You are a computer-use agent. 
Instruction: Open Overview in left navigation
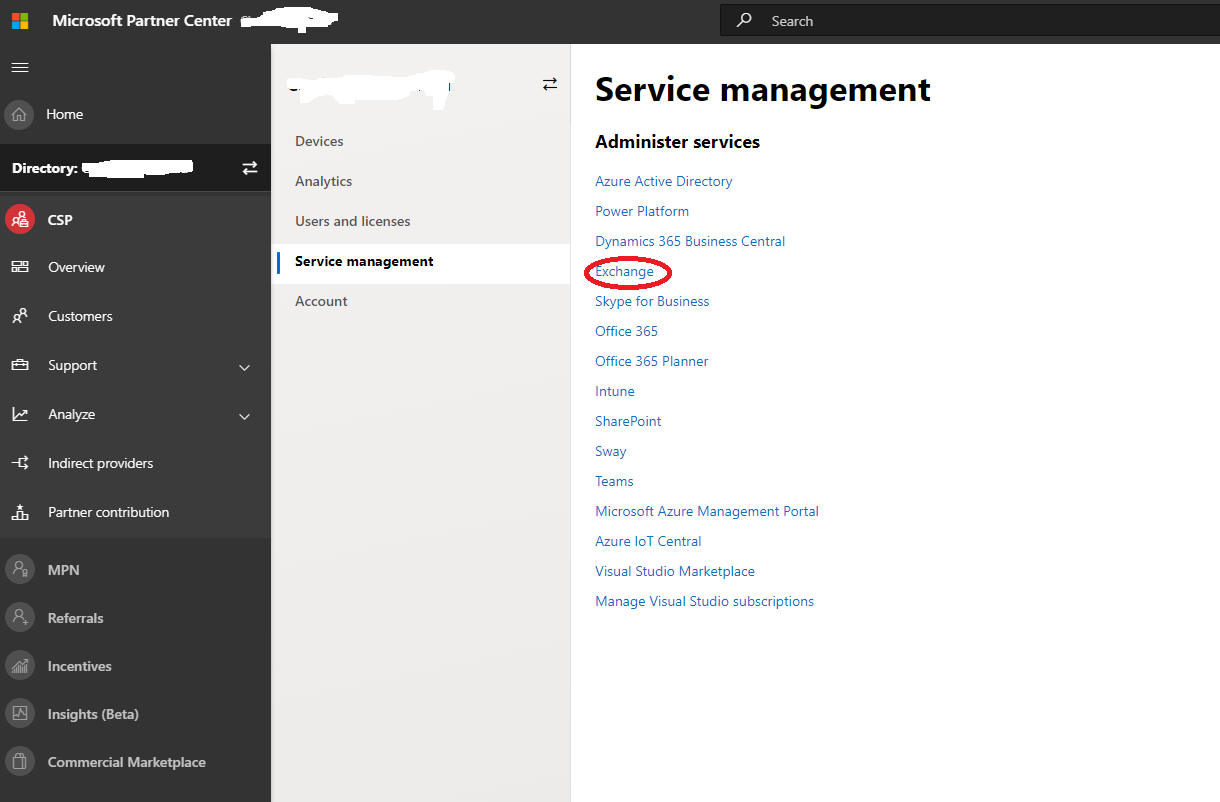76,267
